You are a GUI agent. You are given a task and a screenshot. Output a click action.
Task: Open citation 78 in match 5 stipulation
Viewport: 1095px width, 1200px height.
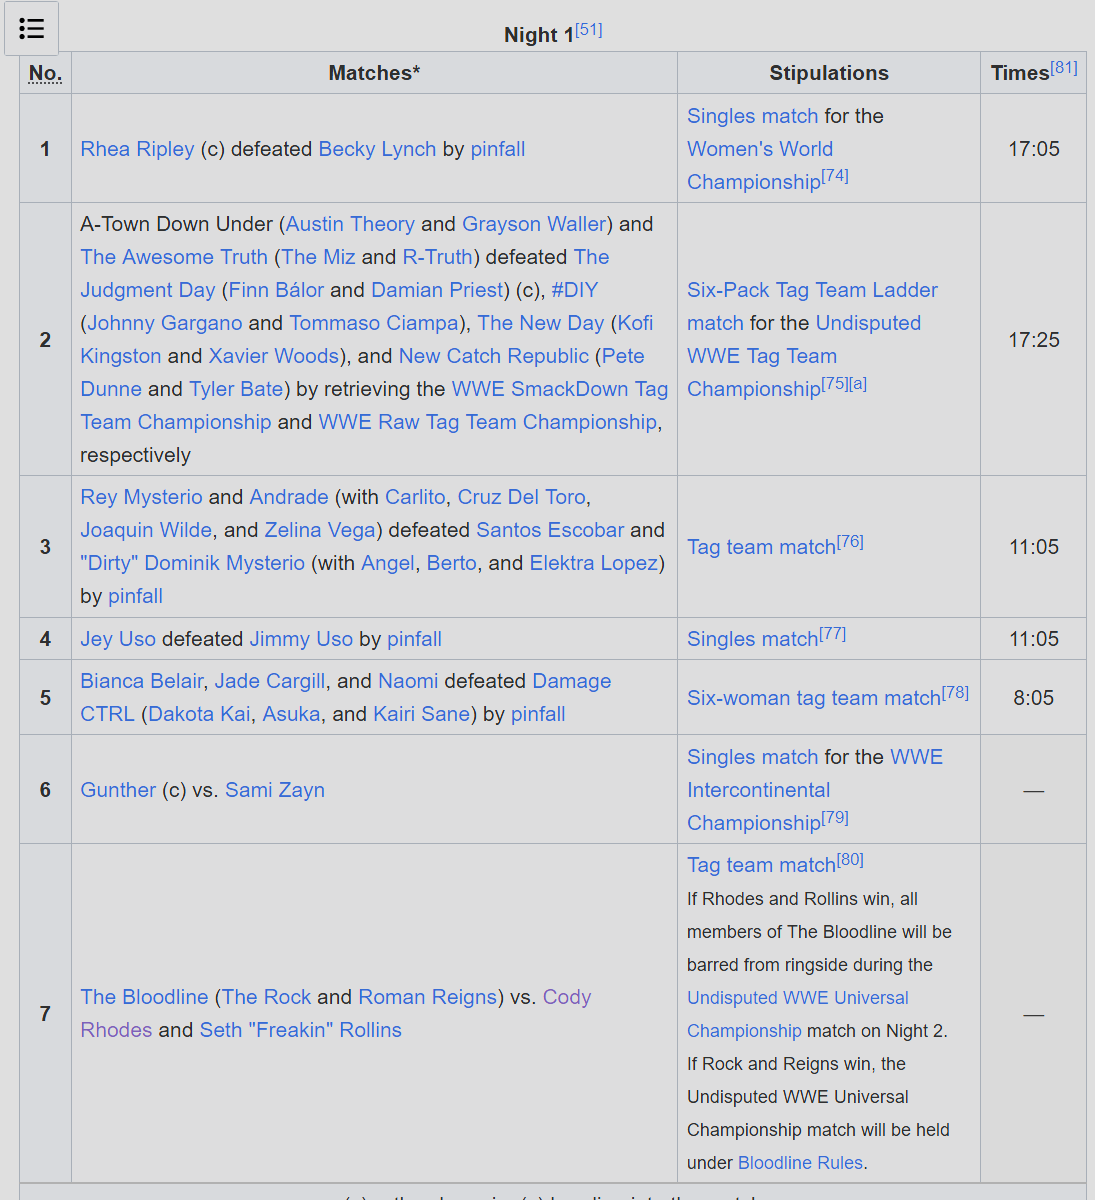click(955, 693)
